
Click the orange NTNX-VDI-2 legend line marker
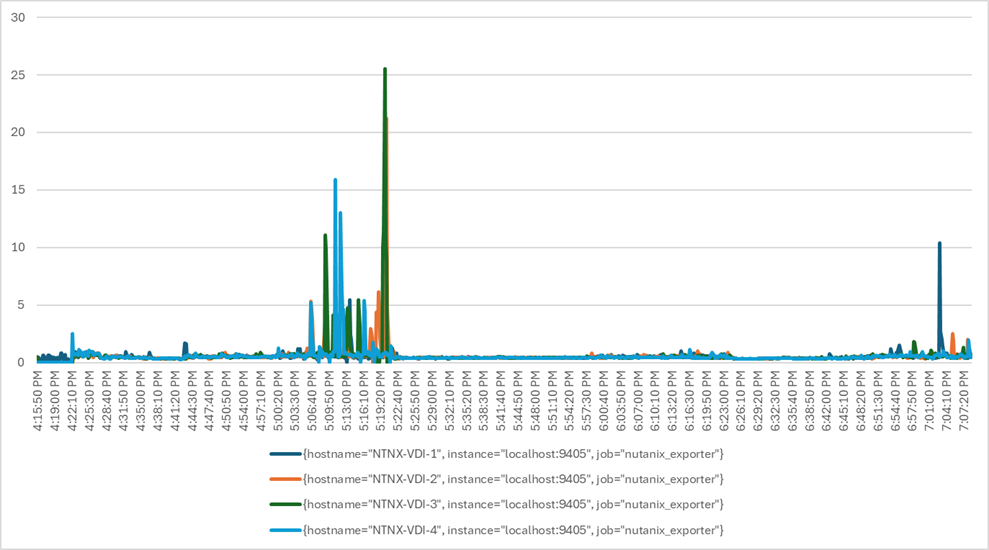[286, 479]
